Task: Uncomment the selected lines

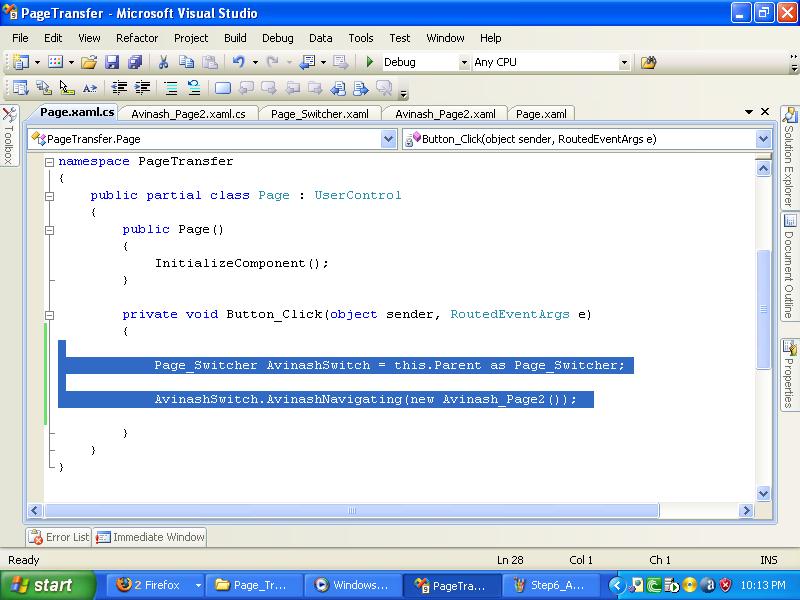Action: click(194, 88)
